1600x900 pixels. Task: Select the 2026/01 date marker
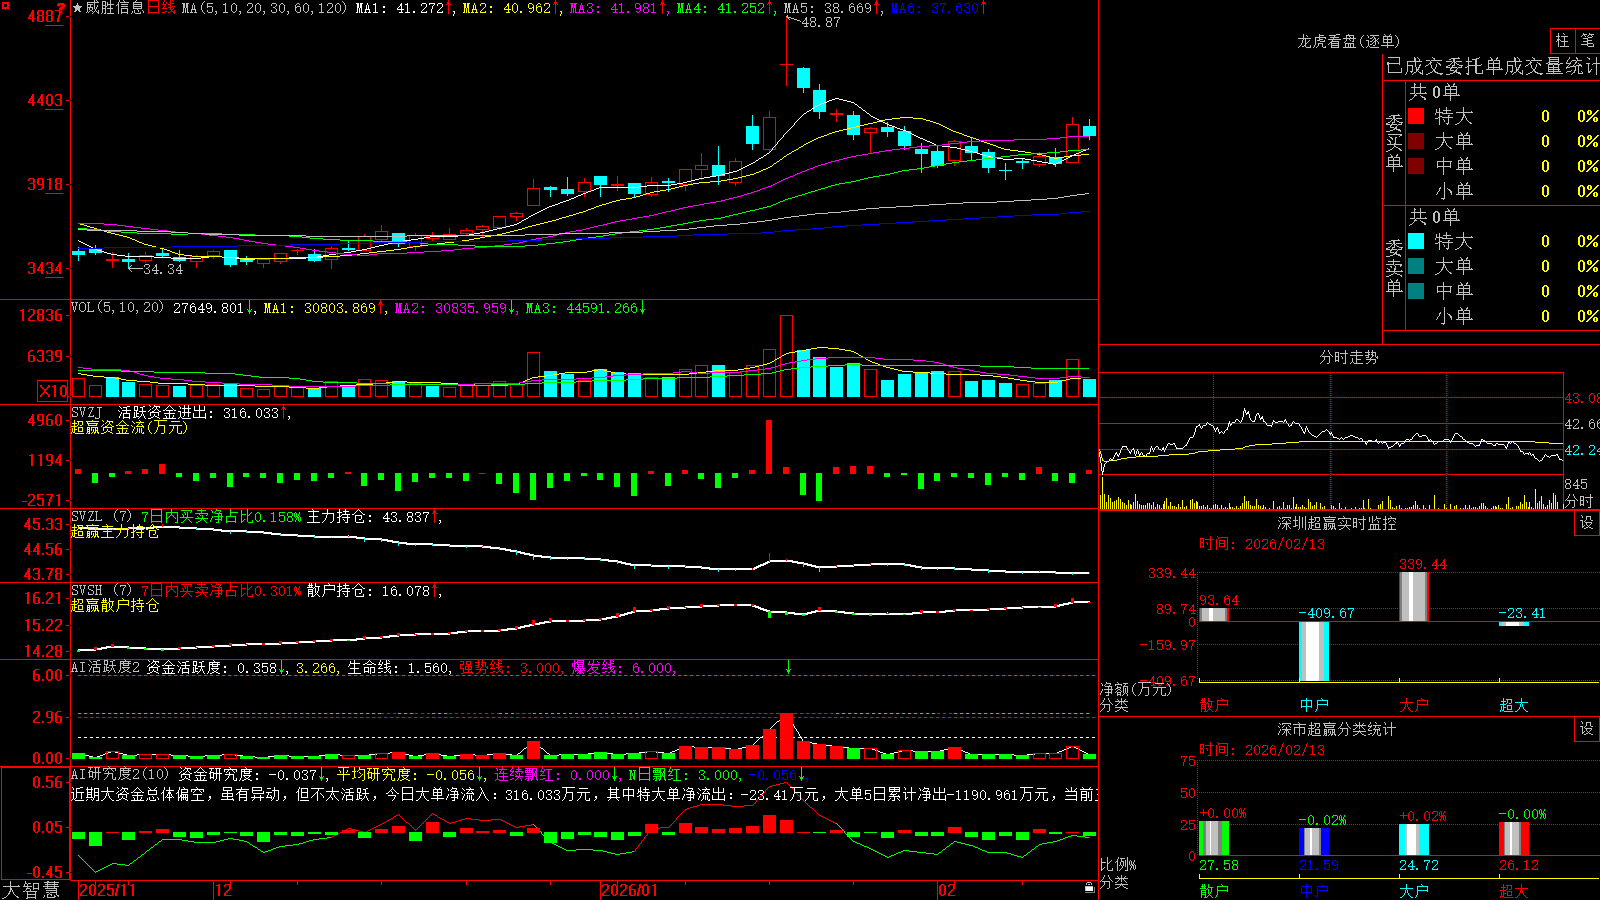click(630, 890)
